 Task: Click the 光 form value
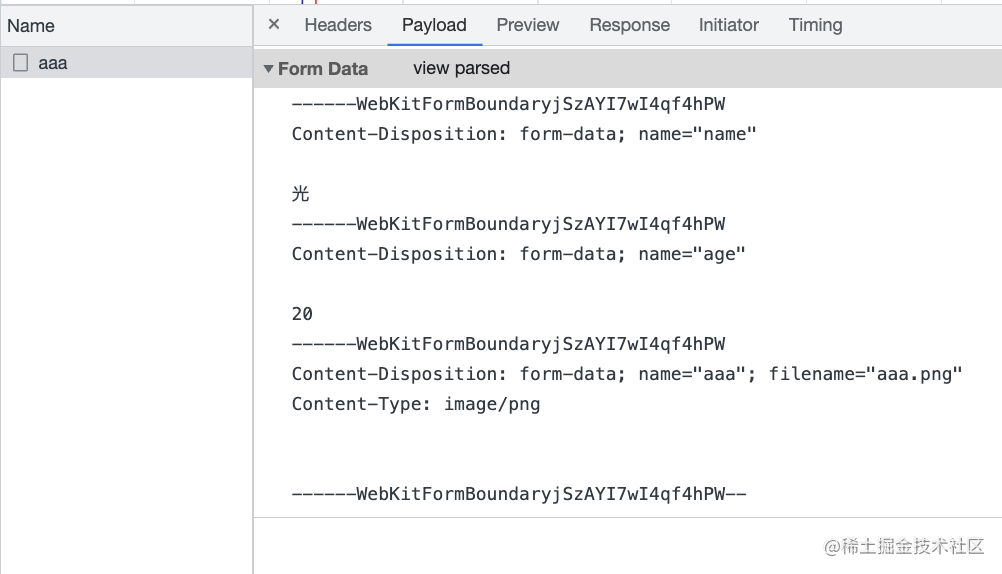coord(300,194)
